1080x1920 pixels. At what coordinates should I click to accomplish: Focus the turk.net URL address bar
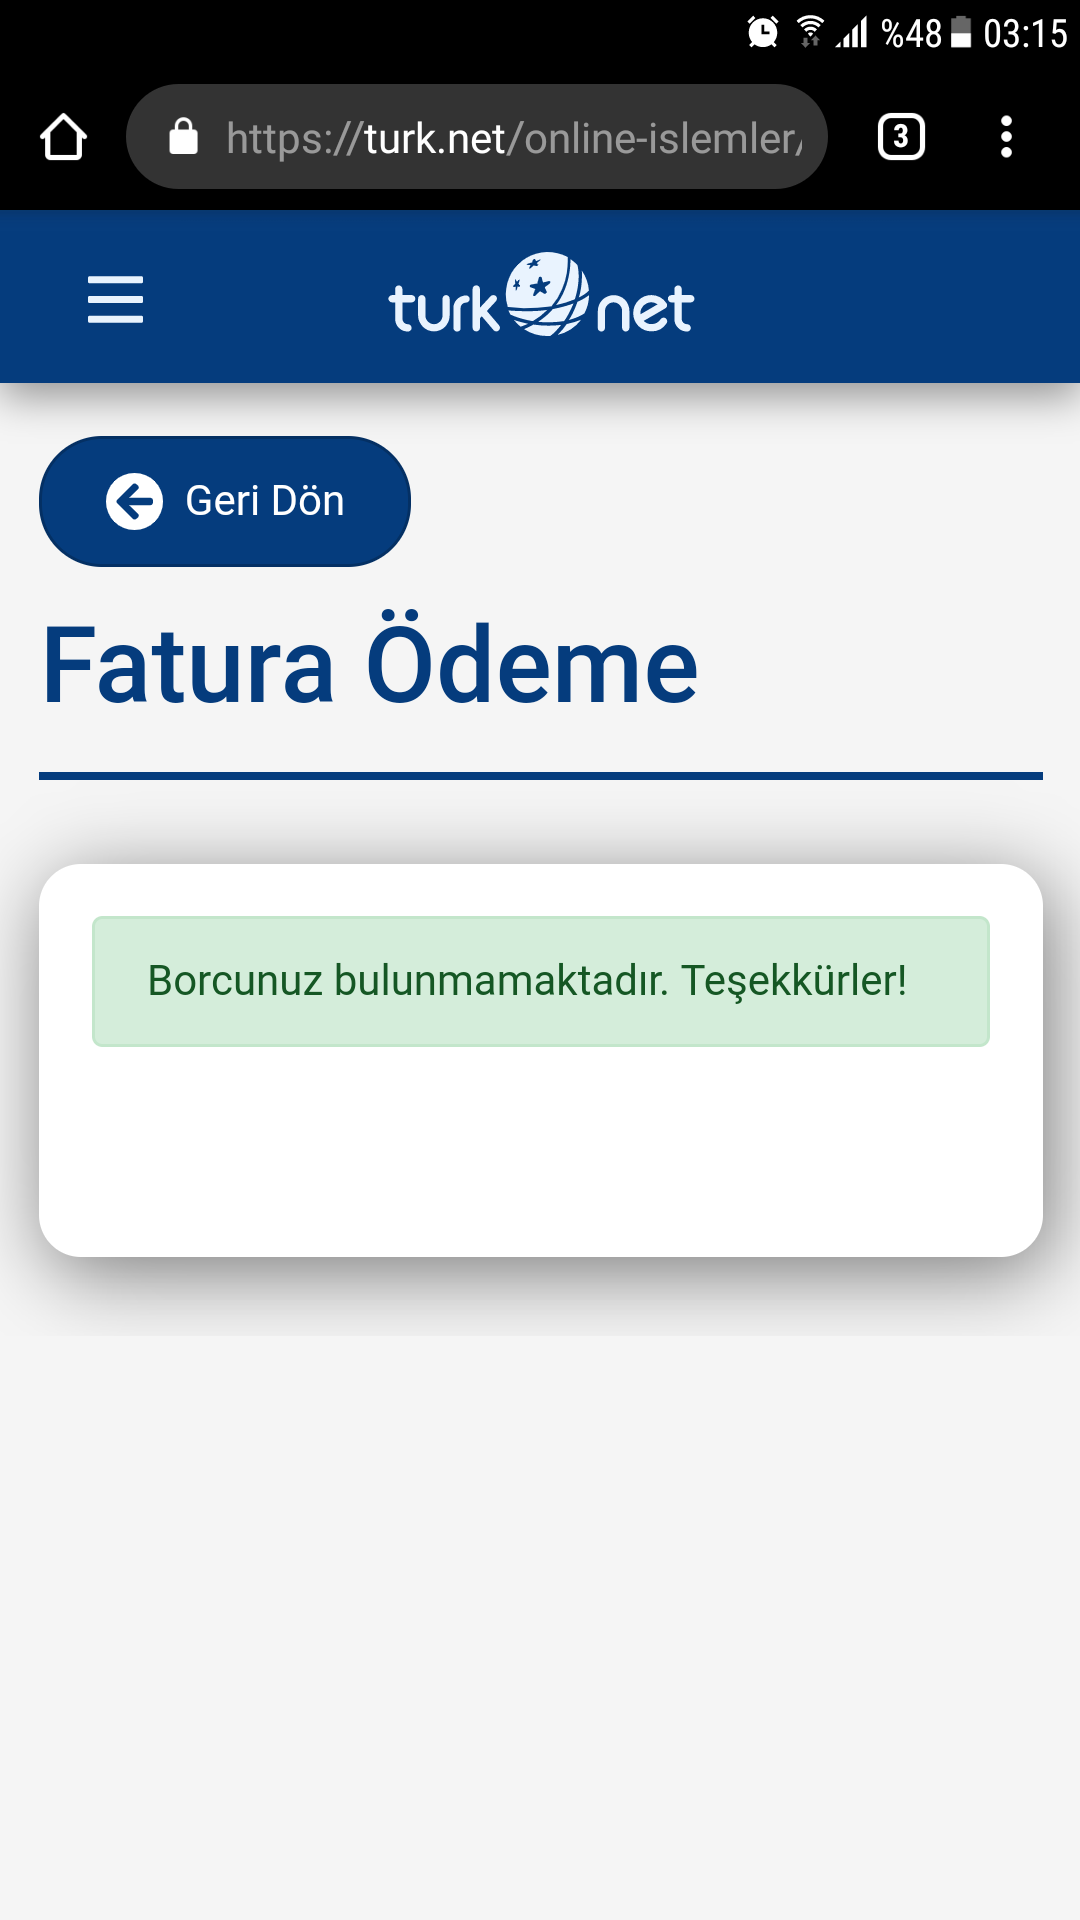[477, 137]
